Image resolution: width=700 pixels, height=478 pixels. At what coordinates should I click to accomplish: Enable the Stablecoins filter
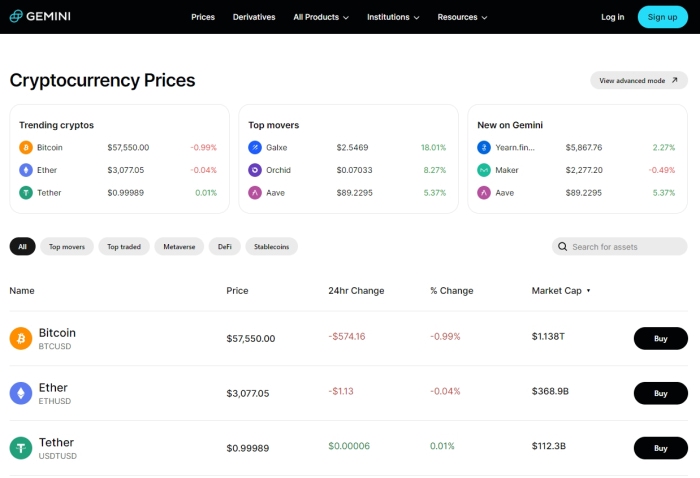tap(270, 246)
